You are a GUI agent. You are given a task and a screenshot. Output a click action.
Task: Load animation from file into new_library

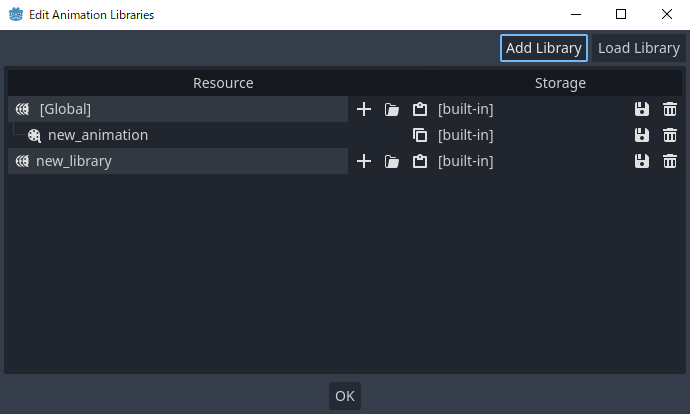point(392,161)
